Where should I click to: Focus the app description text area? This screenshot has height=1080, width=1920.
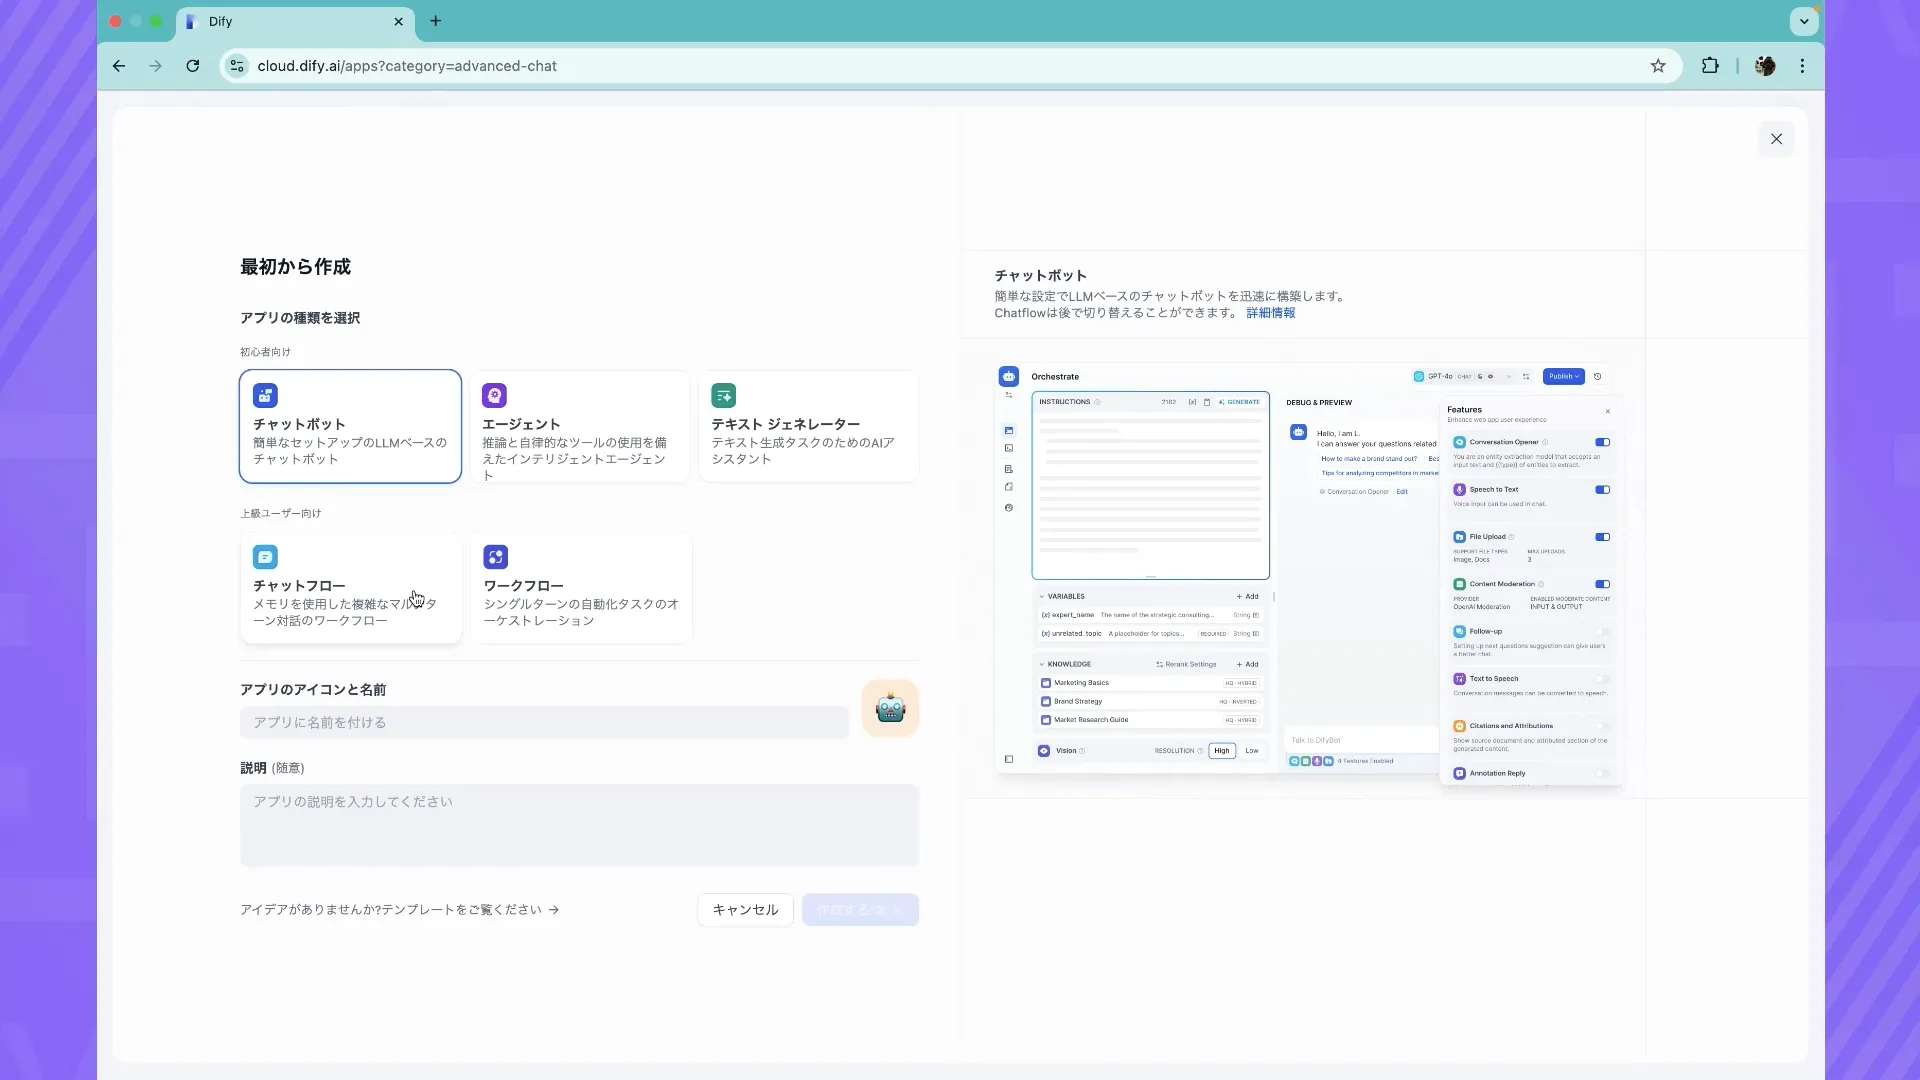pos(579,825)
